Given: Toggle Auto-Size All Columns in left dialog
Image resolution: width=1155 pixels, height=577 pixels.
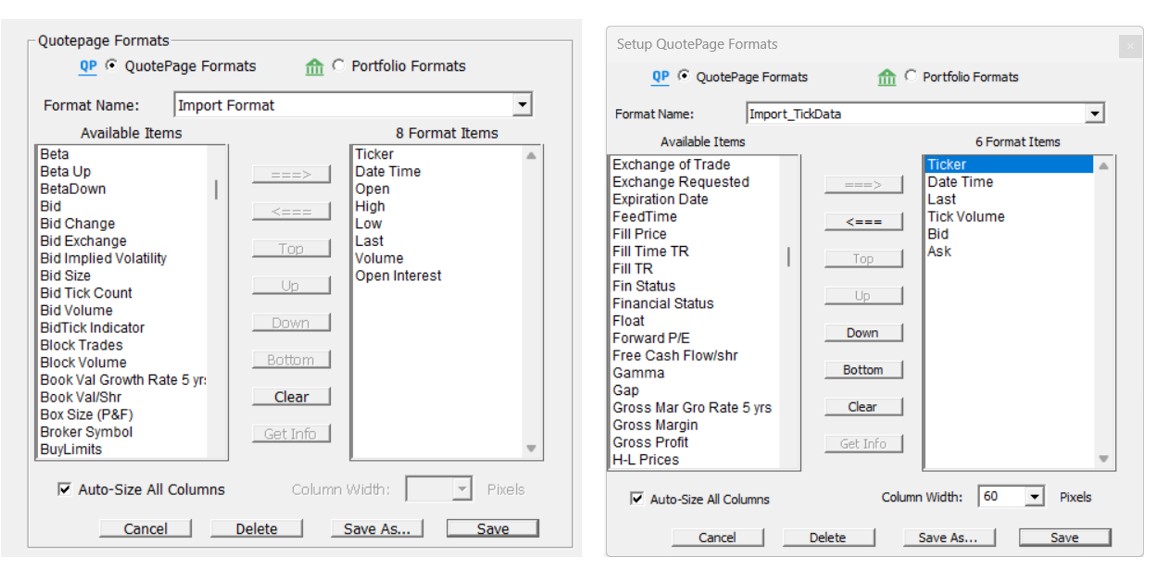Looking at the screenshot, I should tap(65, 490).
